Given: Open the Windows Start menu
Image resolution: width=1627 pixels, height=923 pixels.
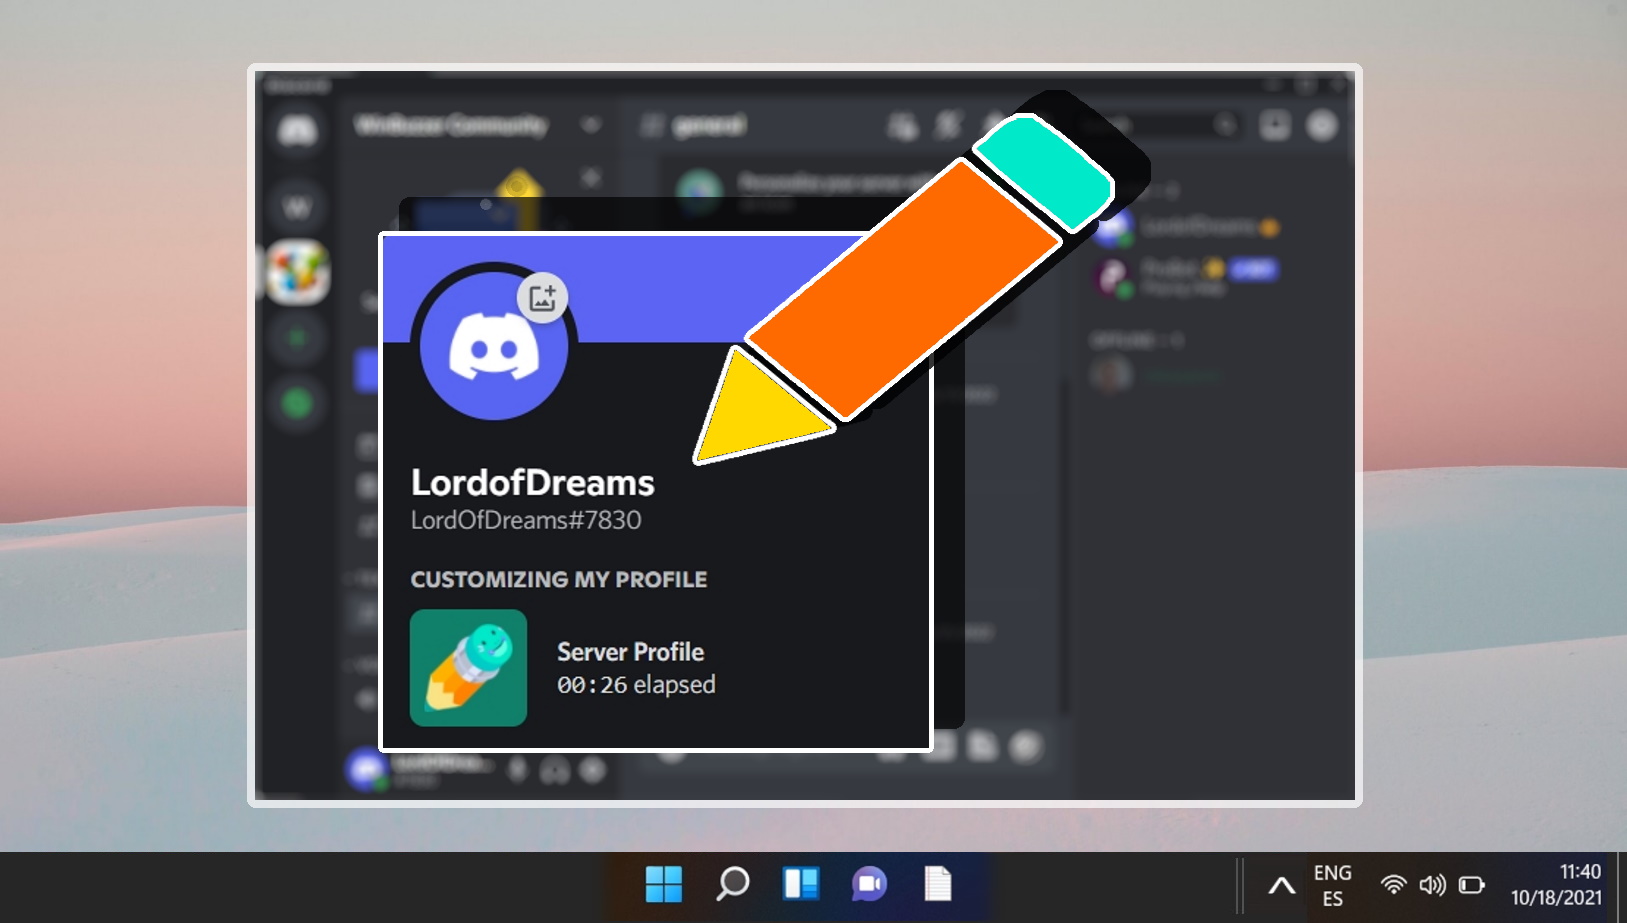Looking at the screenshot, I should pos(664,884).
